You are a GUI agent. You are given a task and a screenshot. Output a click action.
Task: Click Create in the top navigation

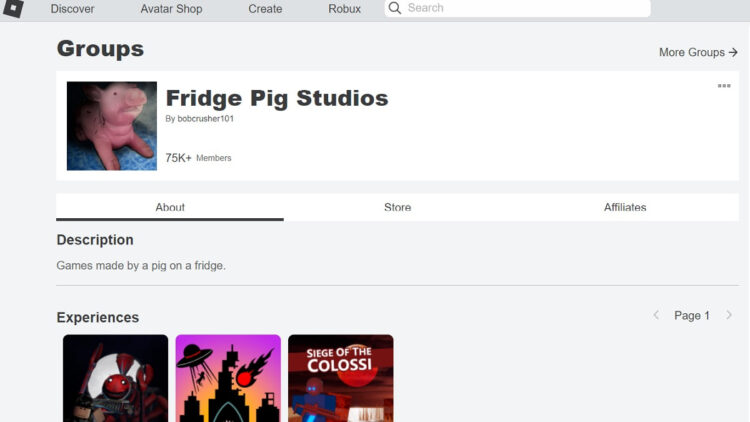click(265, 9)
